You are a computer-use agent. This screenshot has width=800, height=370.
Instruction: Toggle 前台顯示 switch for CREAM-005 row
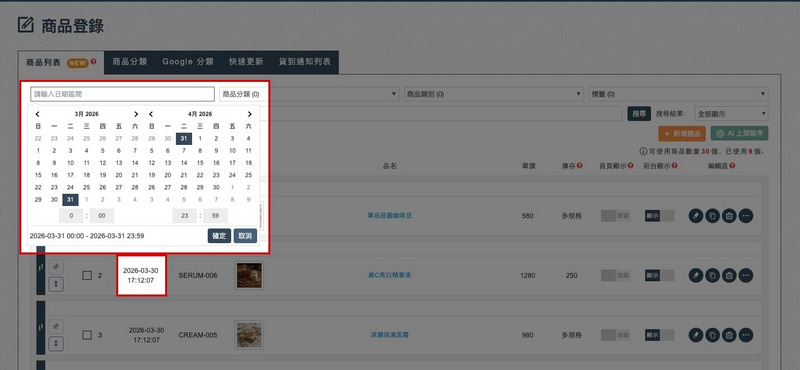click(659, 335)
